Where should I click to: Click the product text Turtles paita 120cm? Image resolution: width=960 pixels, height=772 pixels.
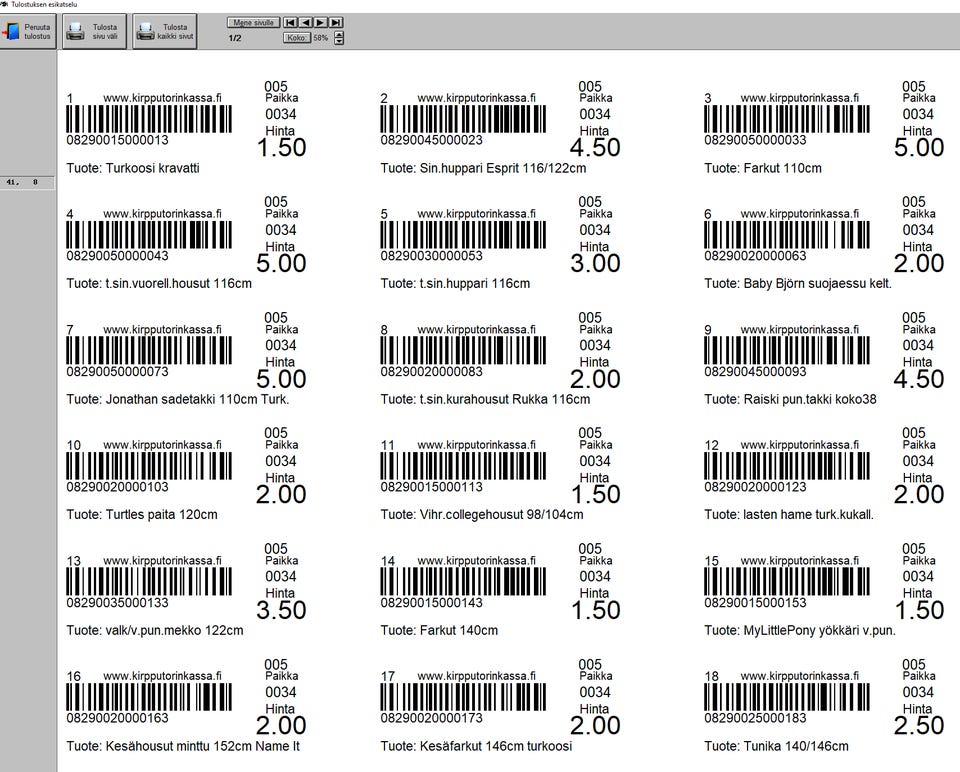click(x=162, y=514)
